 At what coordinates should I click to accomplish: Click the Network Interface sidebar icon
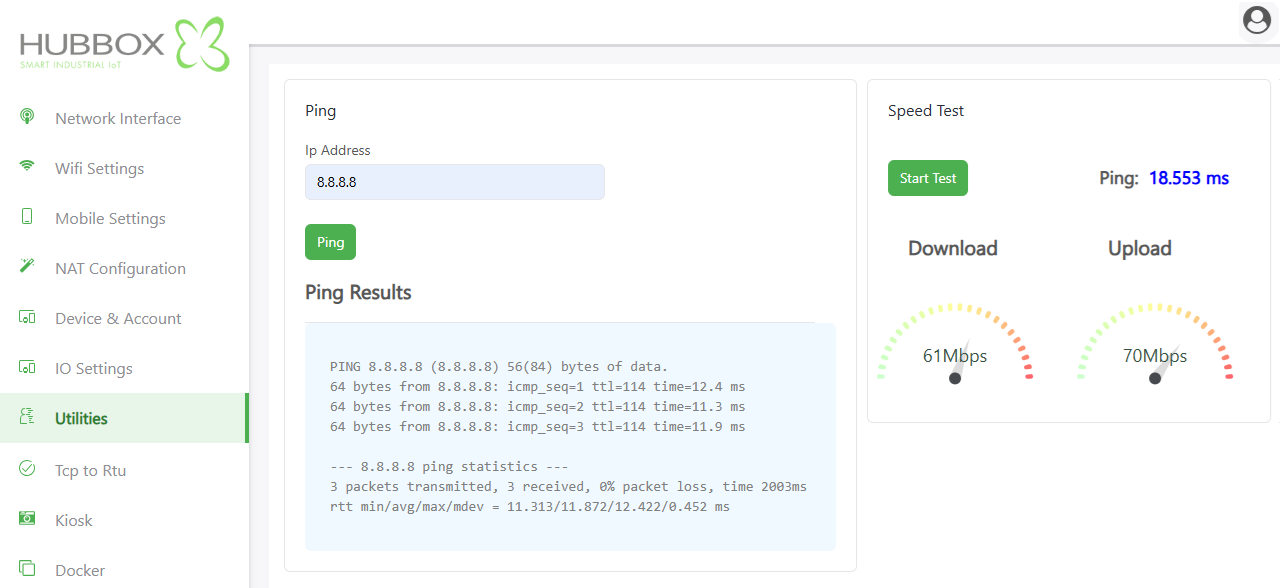tap(27, 117)
